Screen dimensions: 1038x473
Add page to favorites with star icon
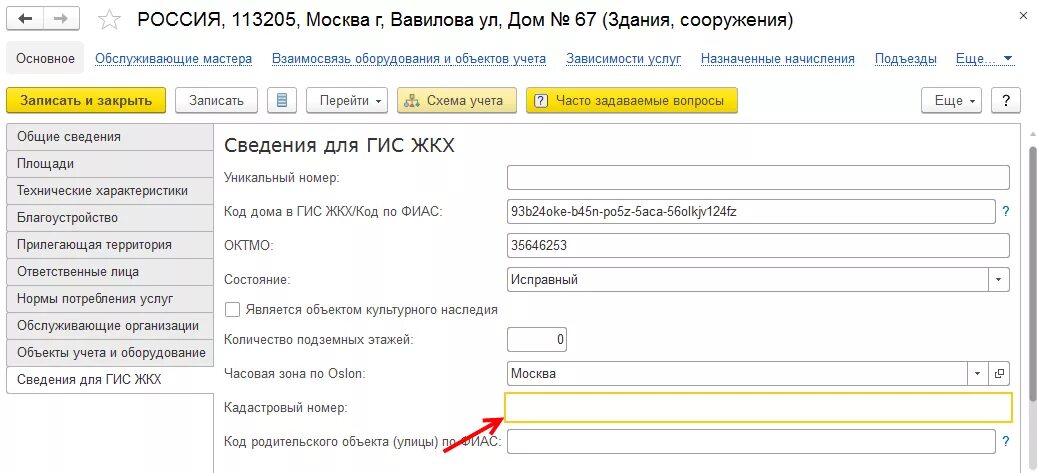[x=109, y=20]
